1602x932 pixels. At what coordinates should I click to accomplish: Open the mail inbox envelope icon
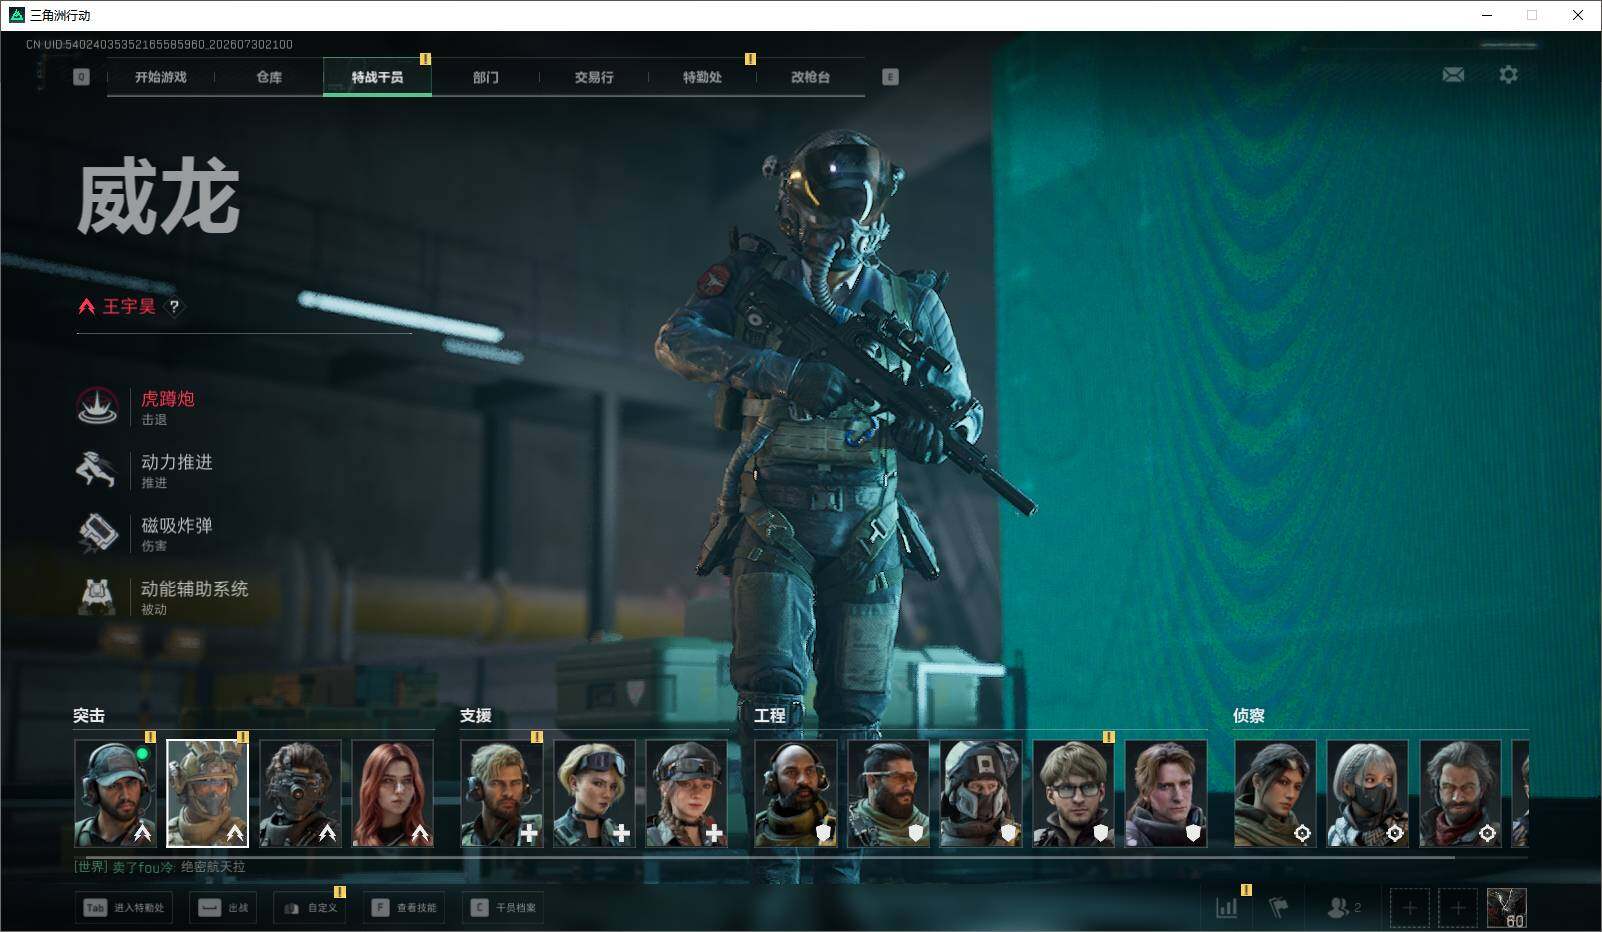pos(1453,75)
